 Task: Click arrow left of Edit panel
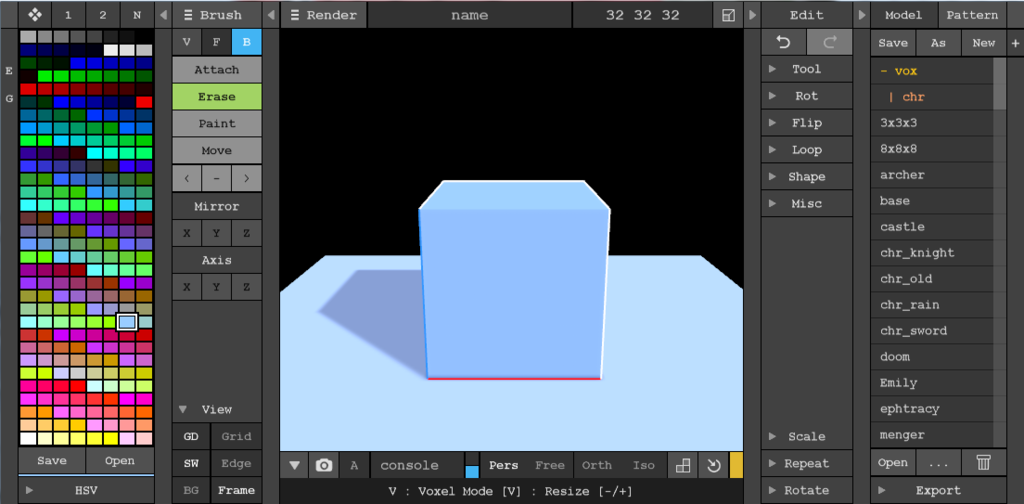(x=752, y=15)
